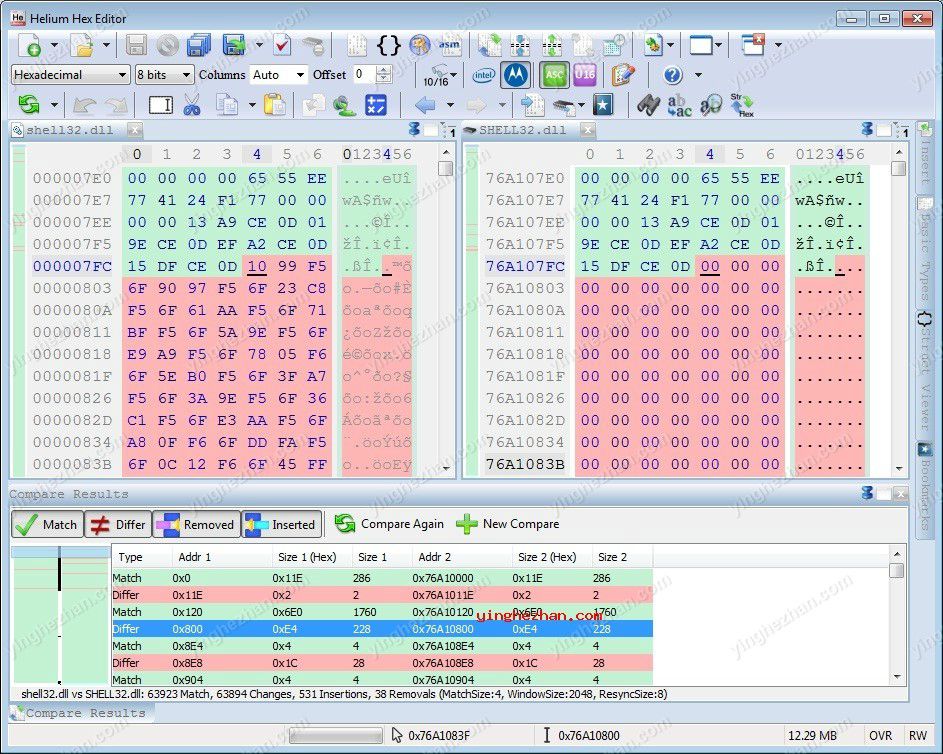Click the Intel byte order icon
The width and height of the screenshot is (943, 754).
pos(484,75)
